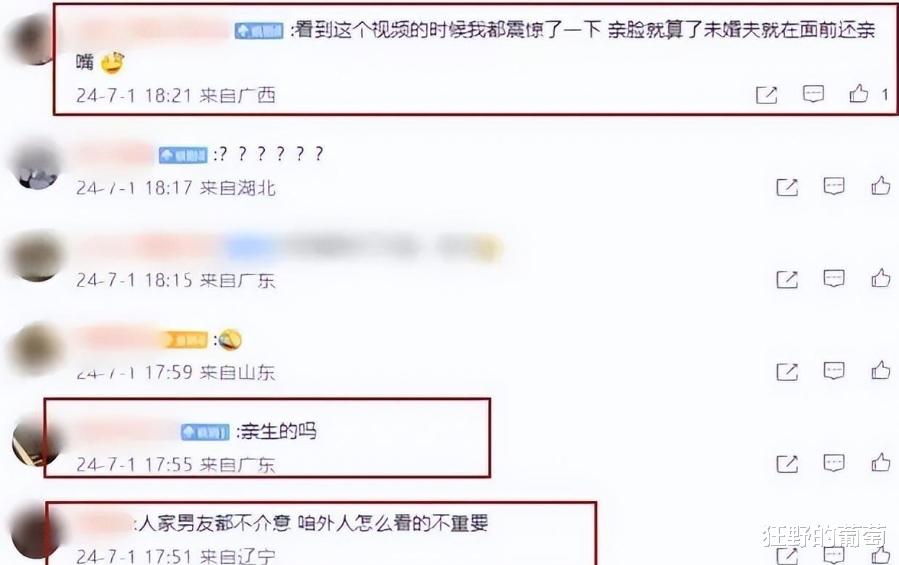Screen dimensions: 899x565
Task: Click the Shandong commenter's avatar
Action: 36,349
